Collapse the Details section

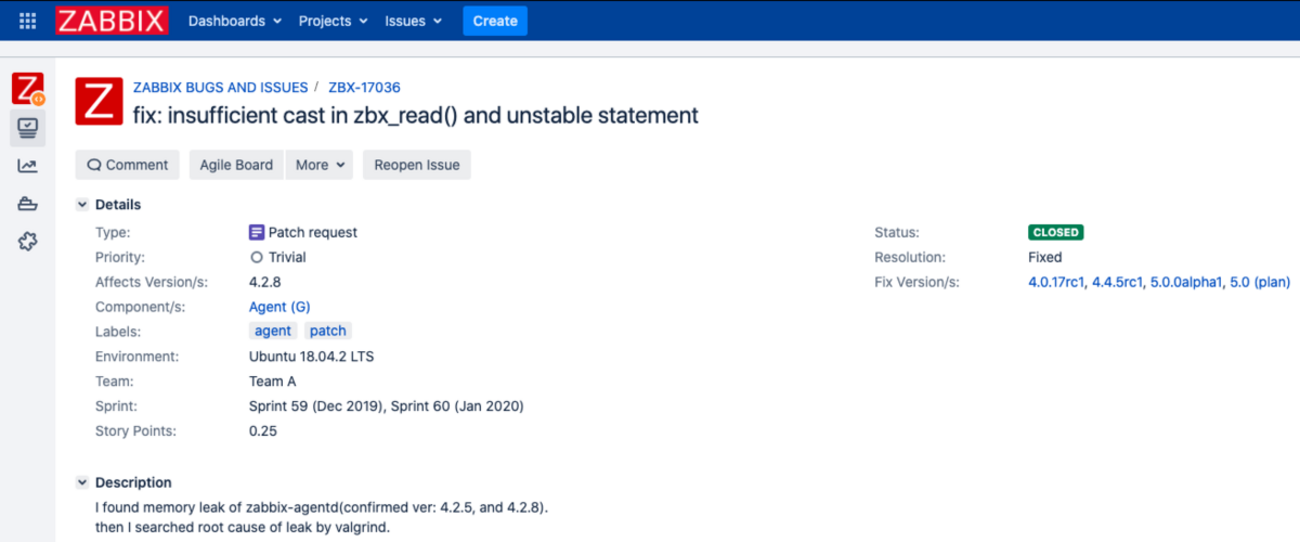point(83,205)
